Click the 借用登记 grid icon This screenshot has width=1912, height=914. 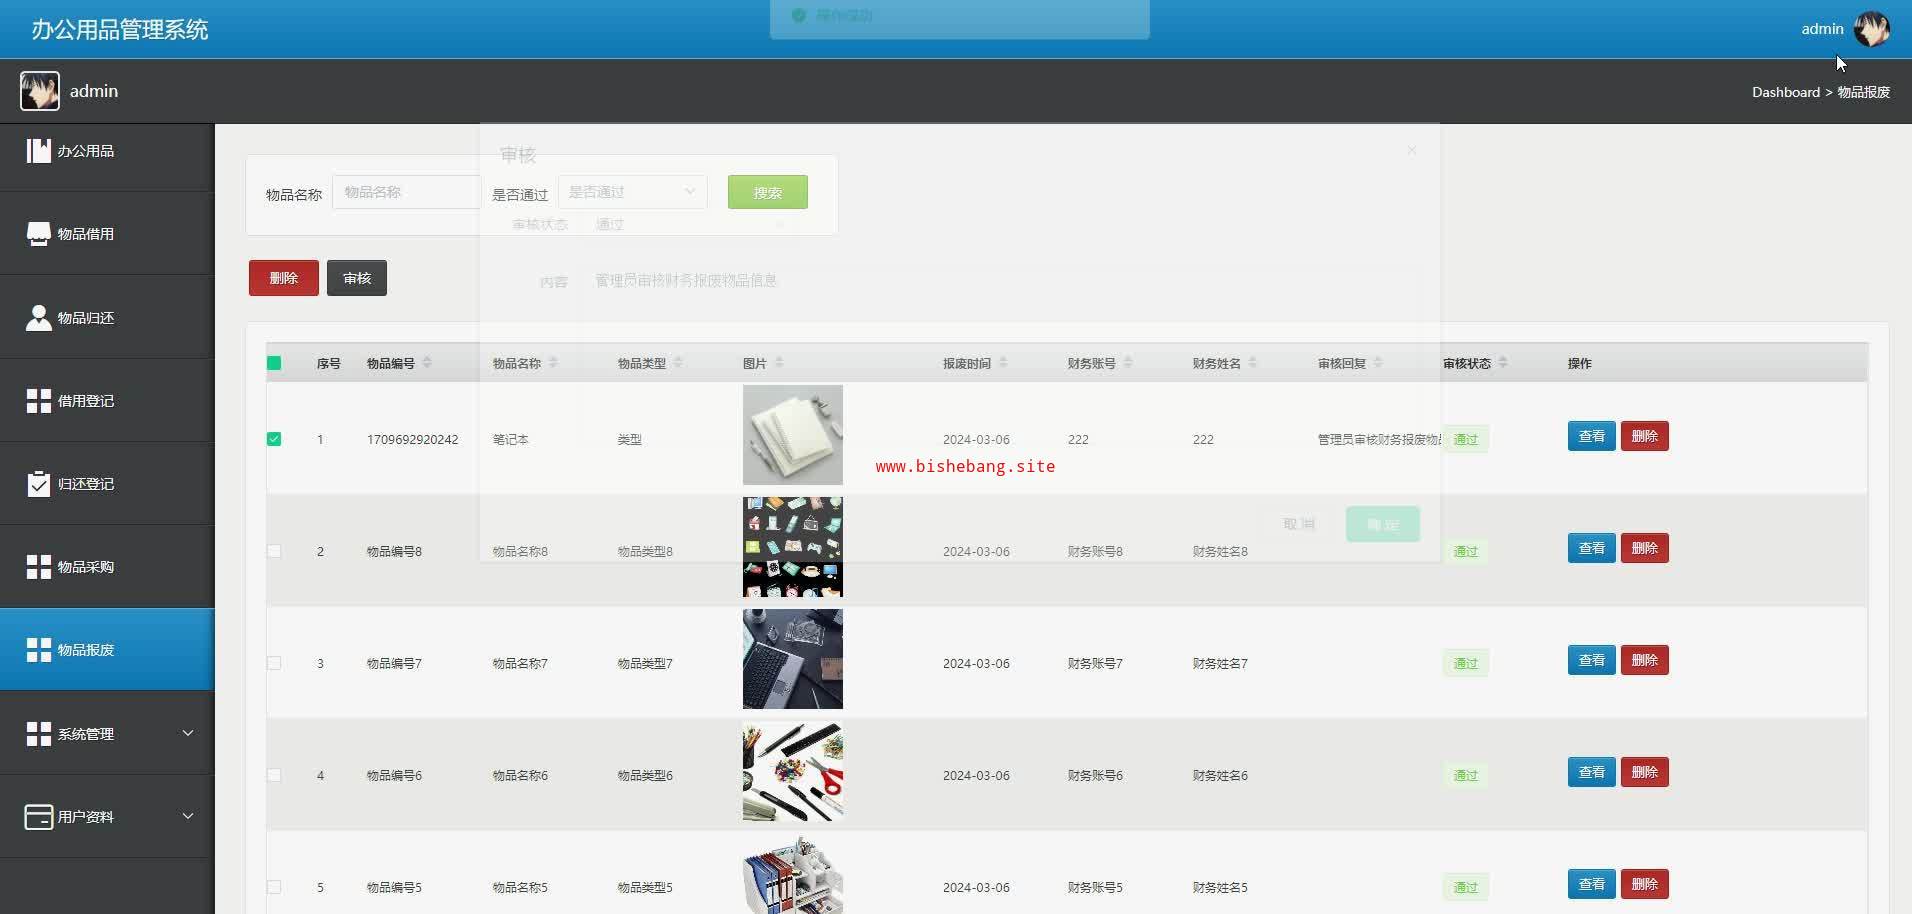click(x=38, y=401)
